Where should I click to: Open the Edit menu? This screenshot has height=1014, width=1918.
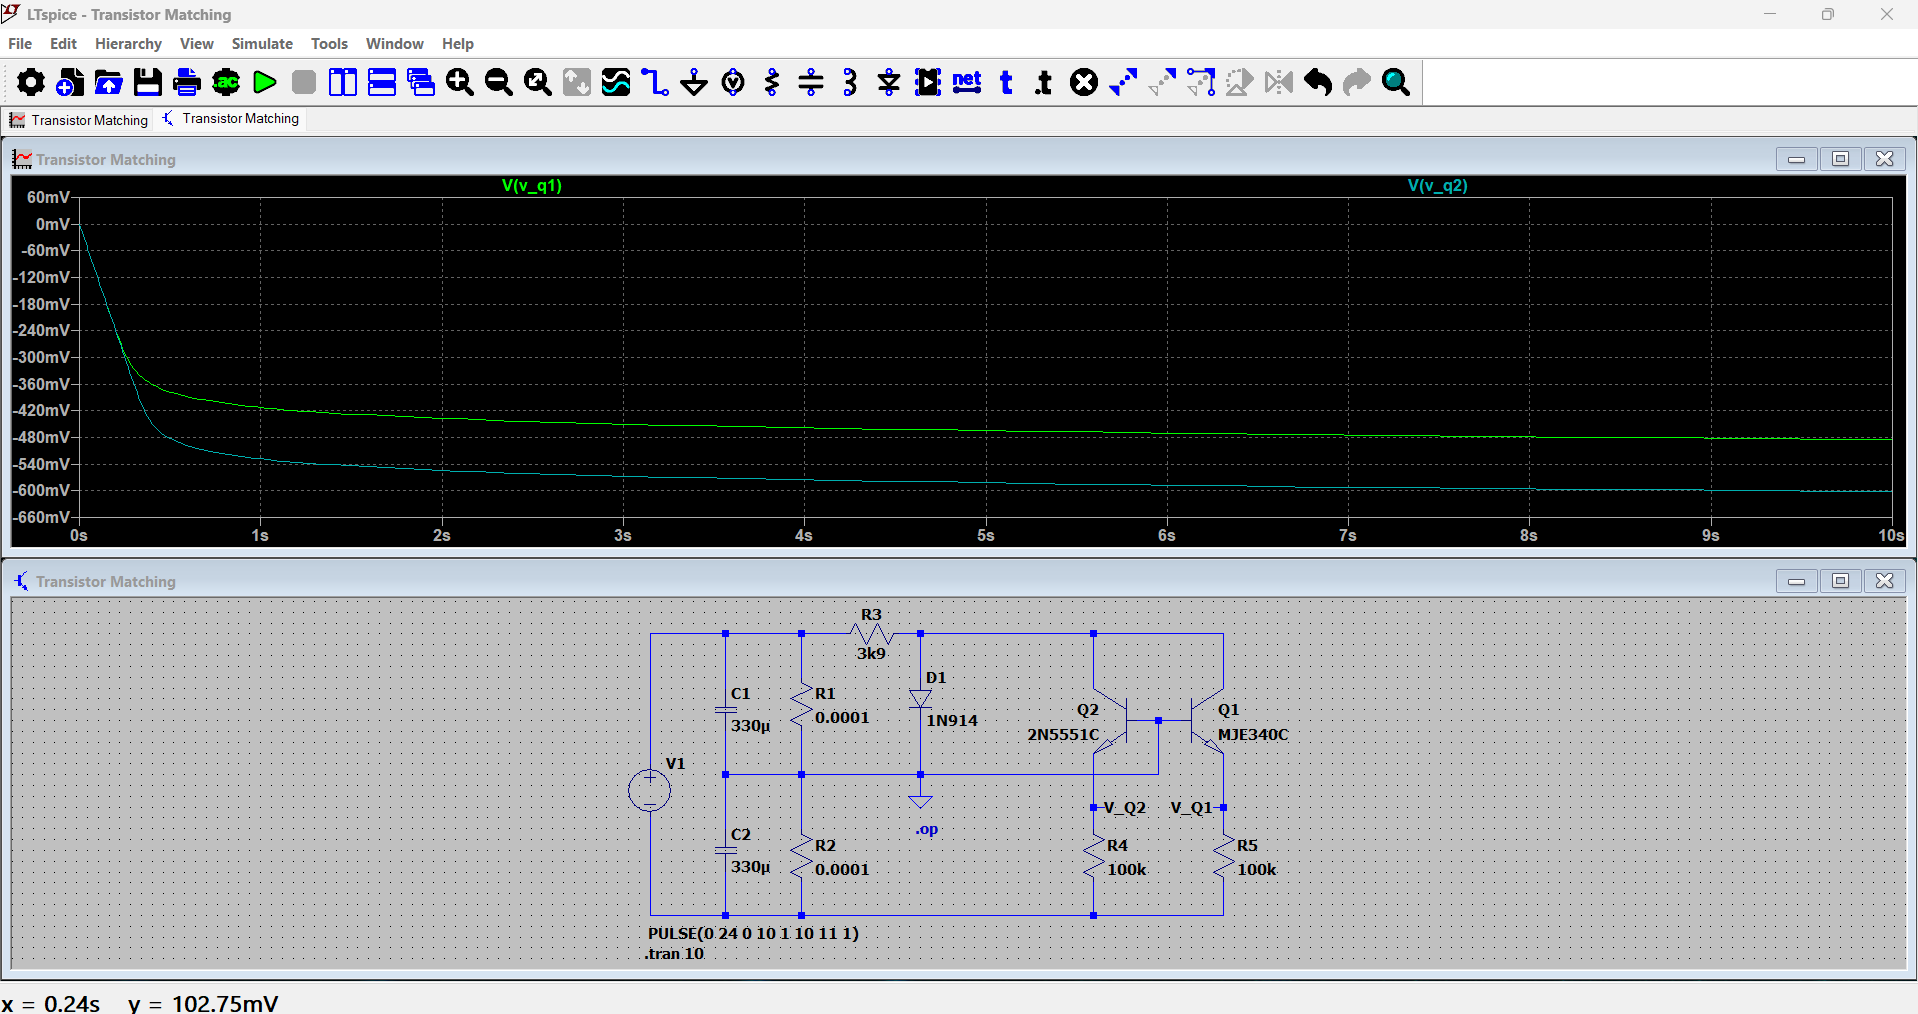(63, 44)
